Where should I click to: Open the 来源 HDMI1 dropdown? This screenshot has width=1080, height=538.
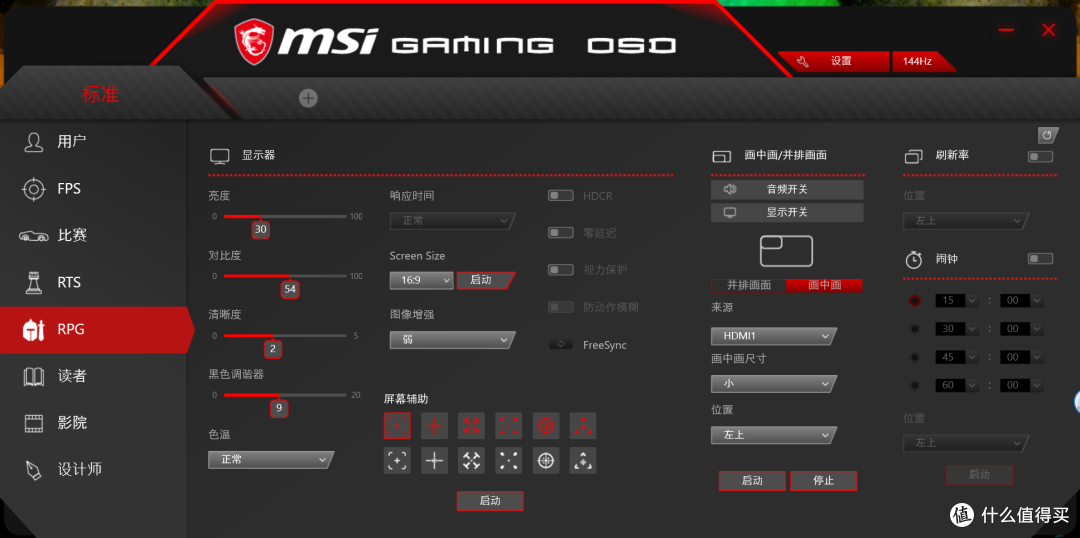click(x=773, y=336)
